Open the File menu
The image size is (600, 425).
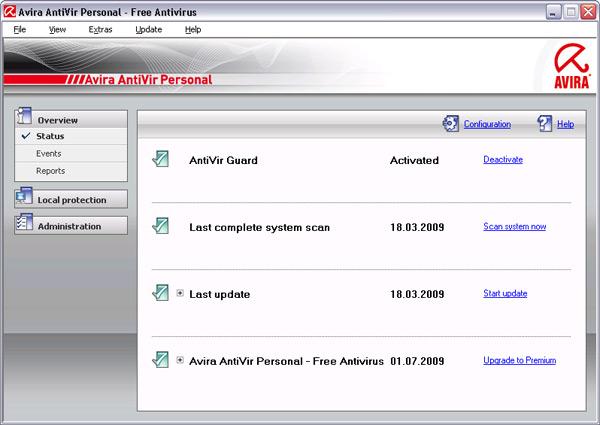(20, 30)
